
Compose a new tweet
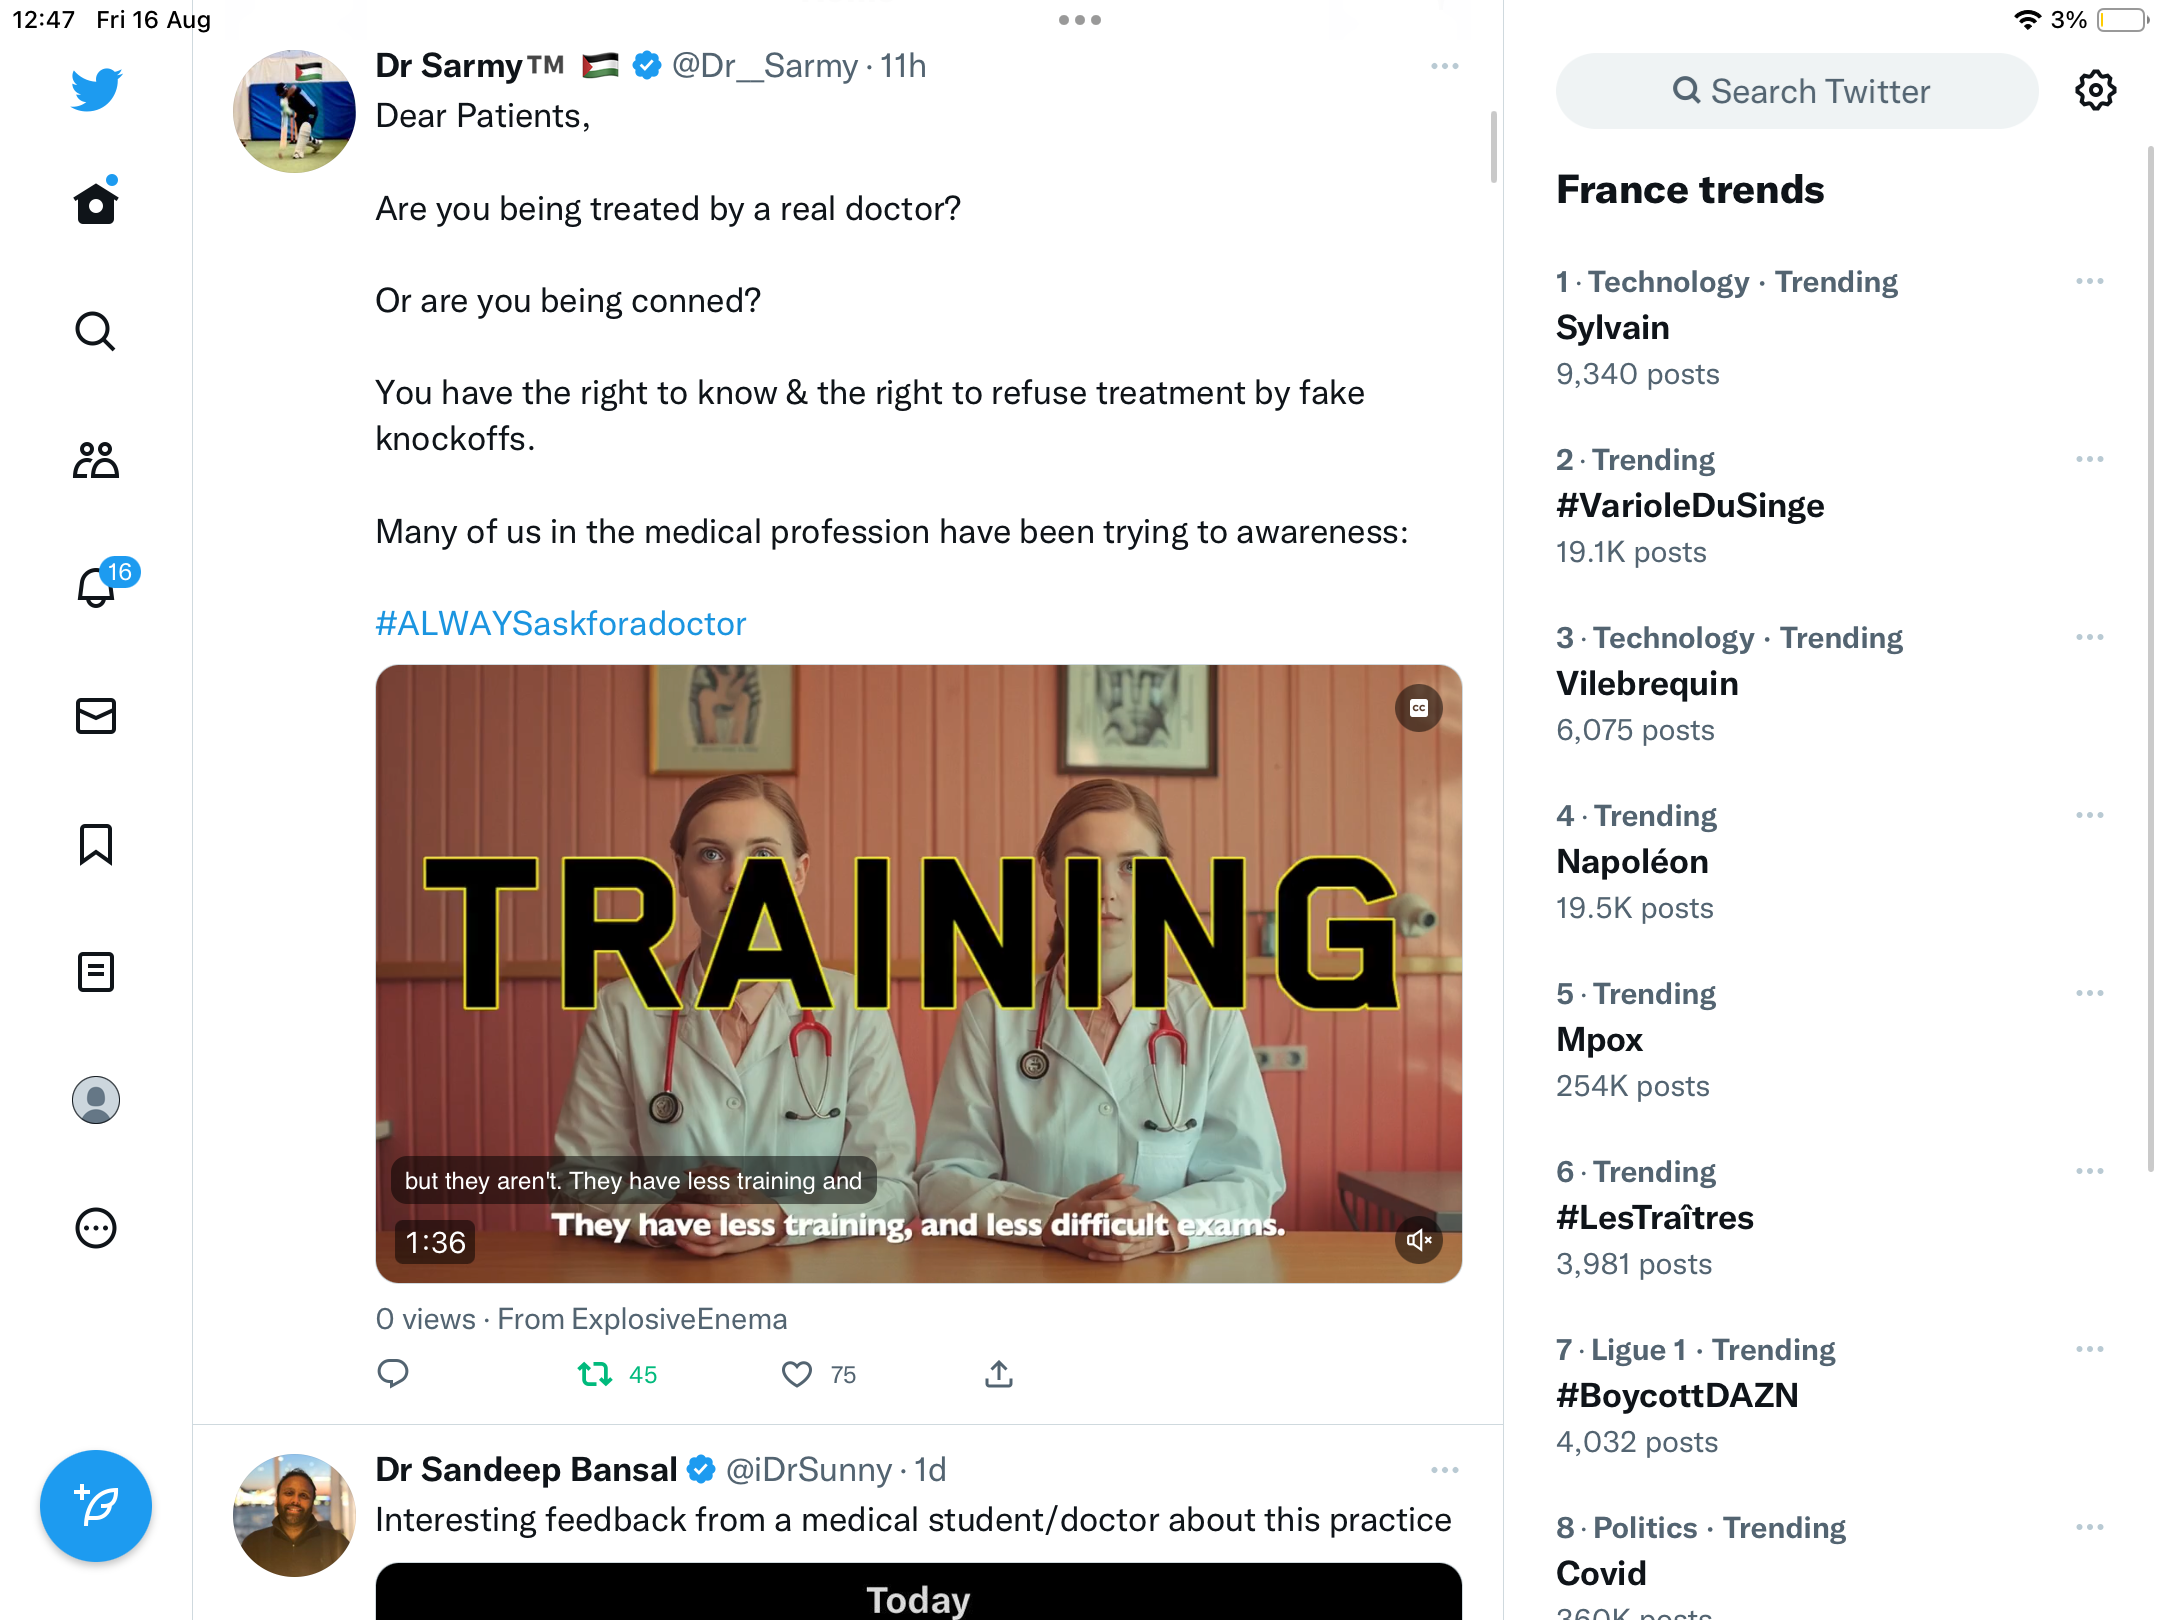point(96,1506)
